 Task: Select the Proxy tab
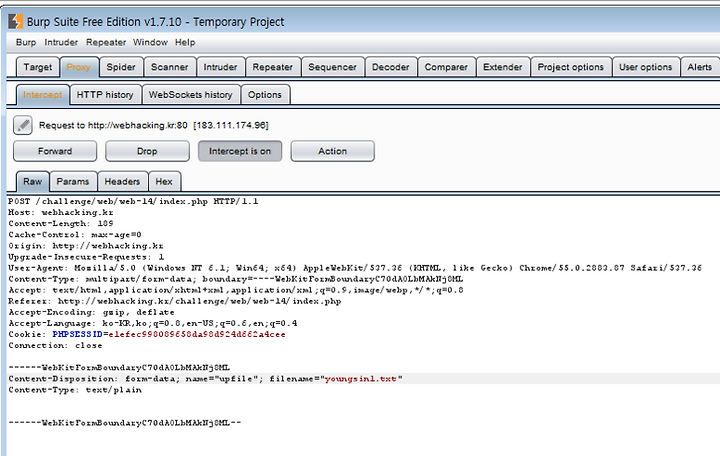coord(79,67)
